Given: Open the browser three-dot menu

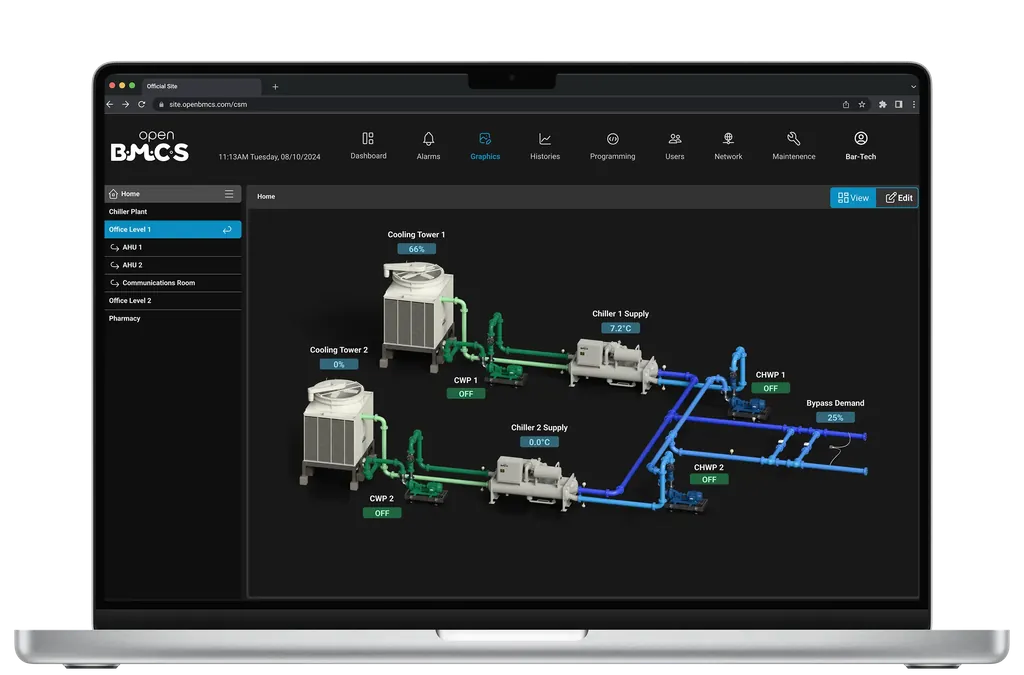Looking at the screenshot, I should pyautogui.click(x=914, y=104).
